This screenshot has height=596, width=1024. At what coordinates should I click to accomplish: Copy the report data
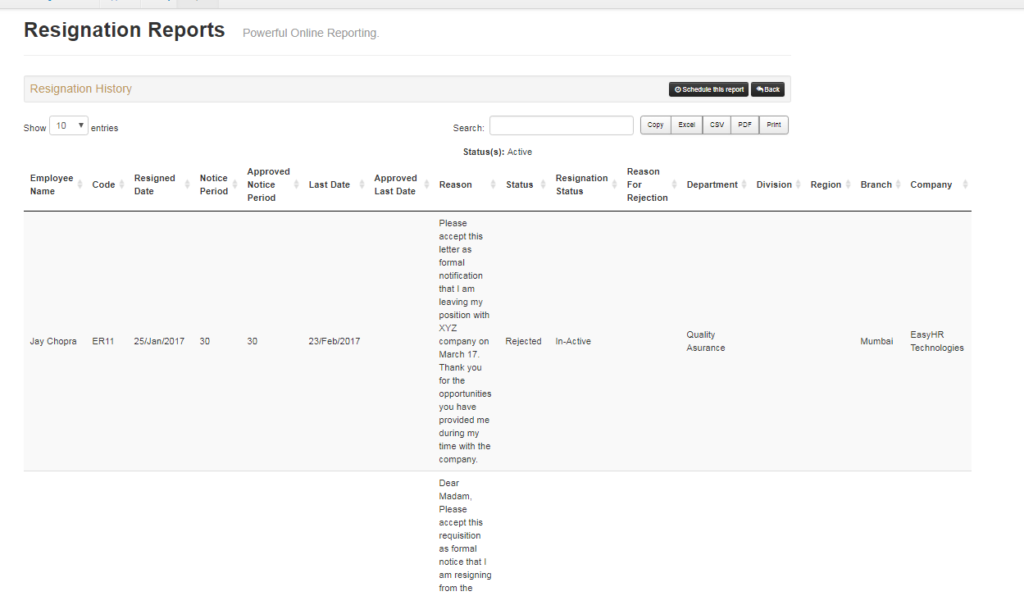655,124
